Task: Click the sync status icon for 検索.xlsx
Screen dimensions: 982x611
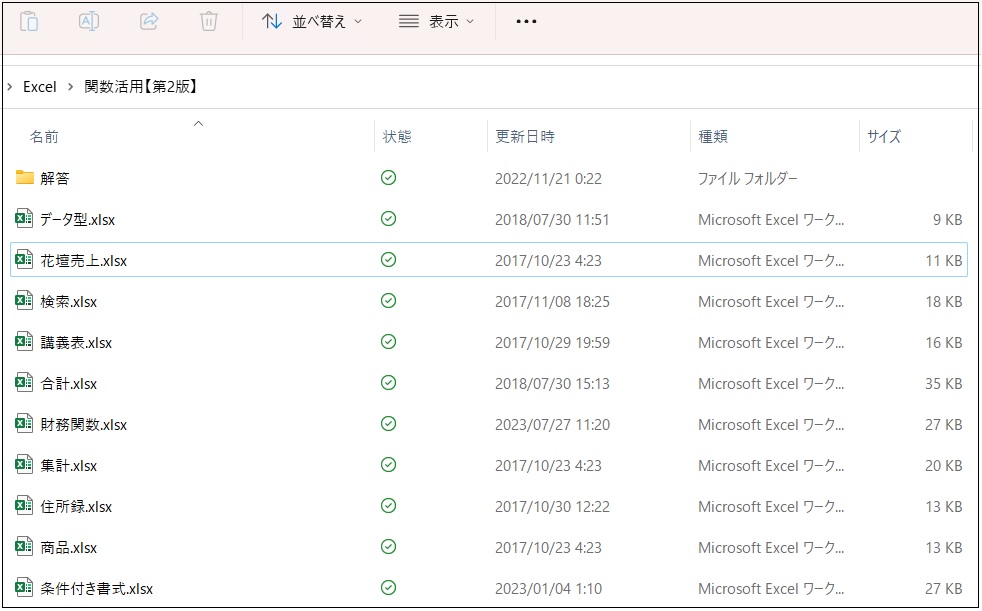Action: tap(389, 301)
